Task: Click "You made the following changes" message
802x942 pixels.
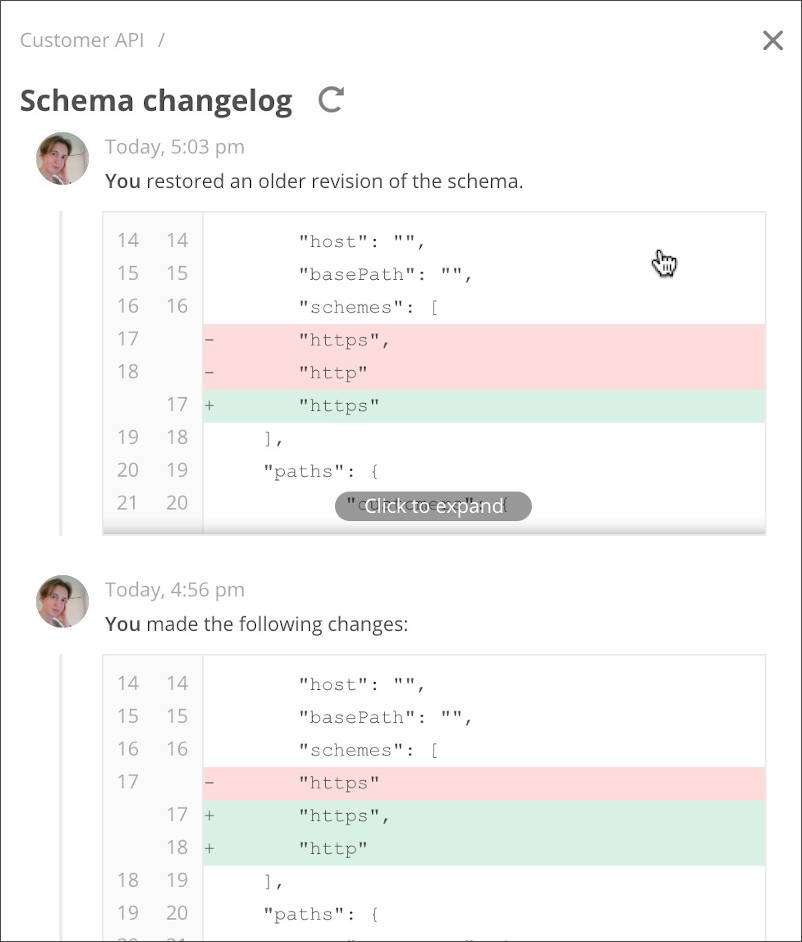Action: point(257,624)
